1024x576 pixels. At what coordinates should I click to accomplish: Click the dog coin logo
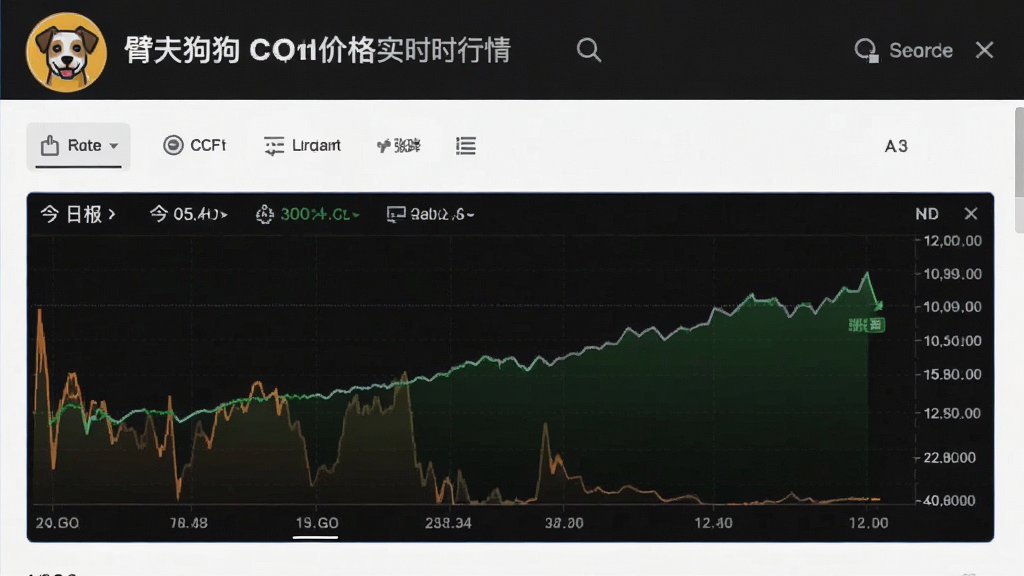[66, 52]
